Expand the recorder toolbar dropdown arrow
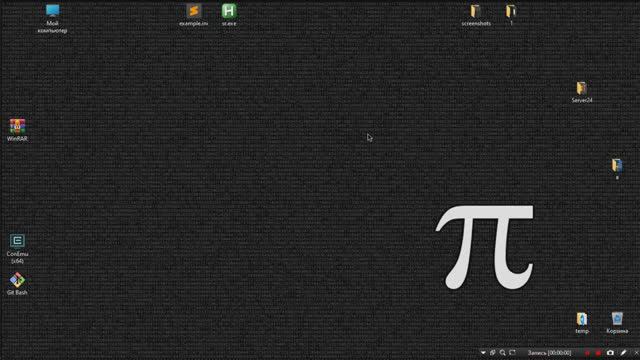 coord(483,353)
